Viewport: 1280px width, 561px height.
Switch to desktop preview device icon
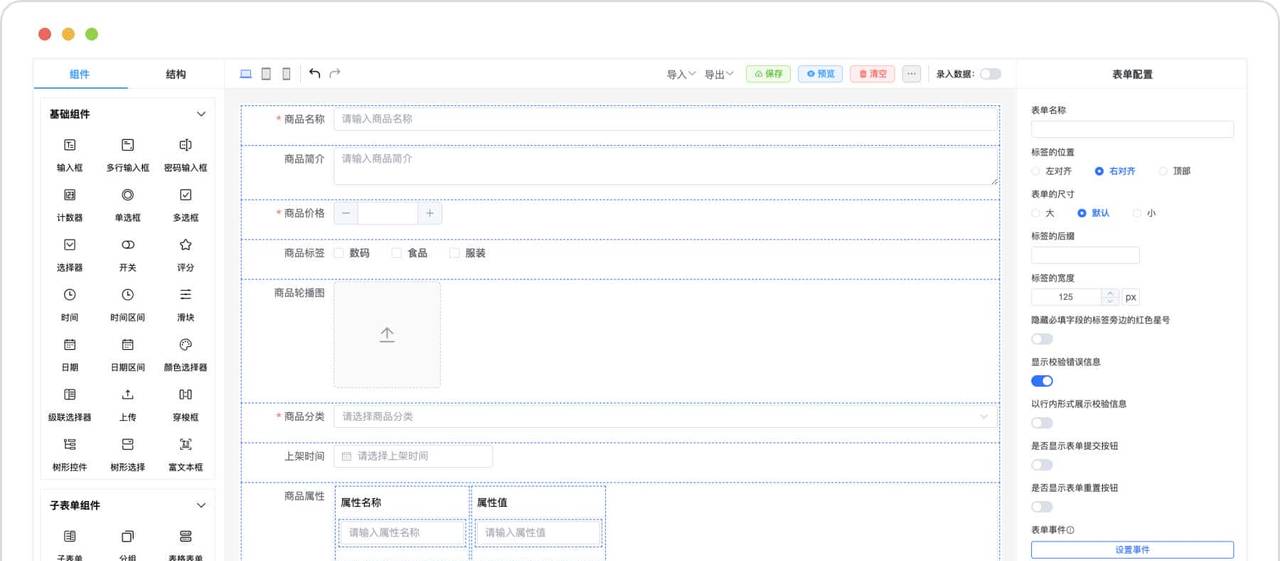click(x=246, y=74)
